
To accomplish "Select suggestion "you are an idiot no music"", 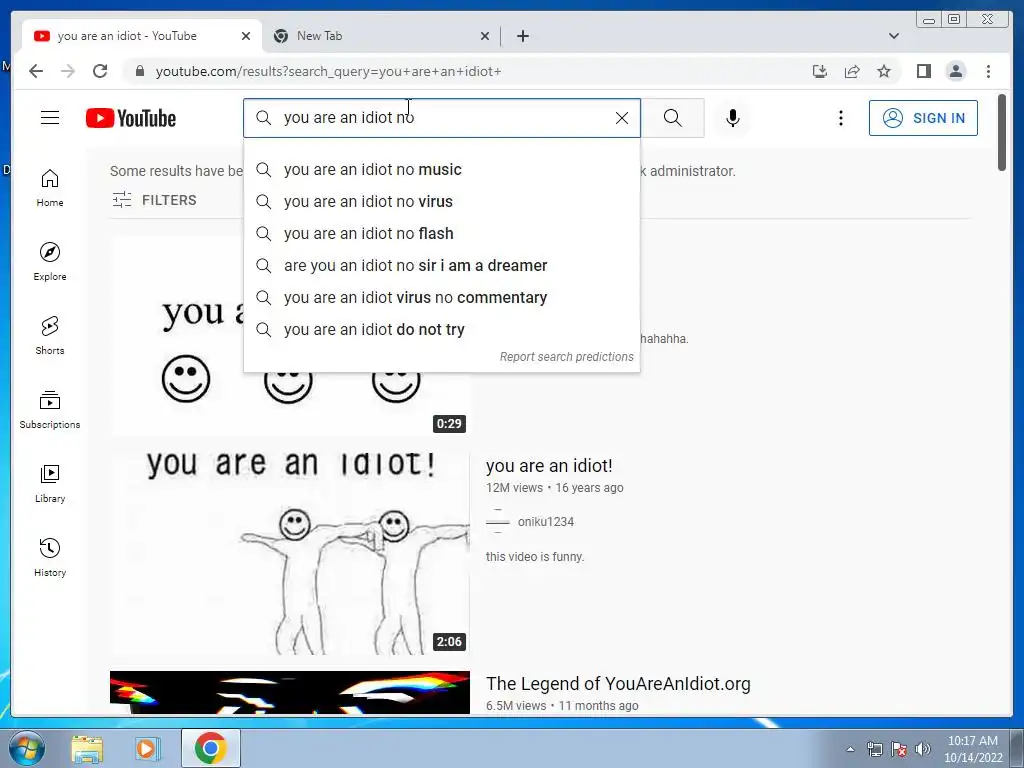I will [x=441, y=170].
